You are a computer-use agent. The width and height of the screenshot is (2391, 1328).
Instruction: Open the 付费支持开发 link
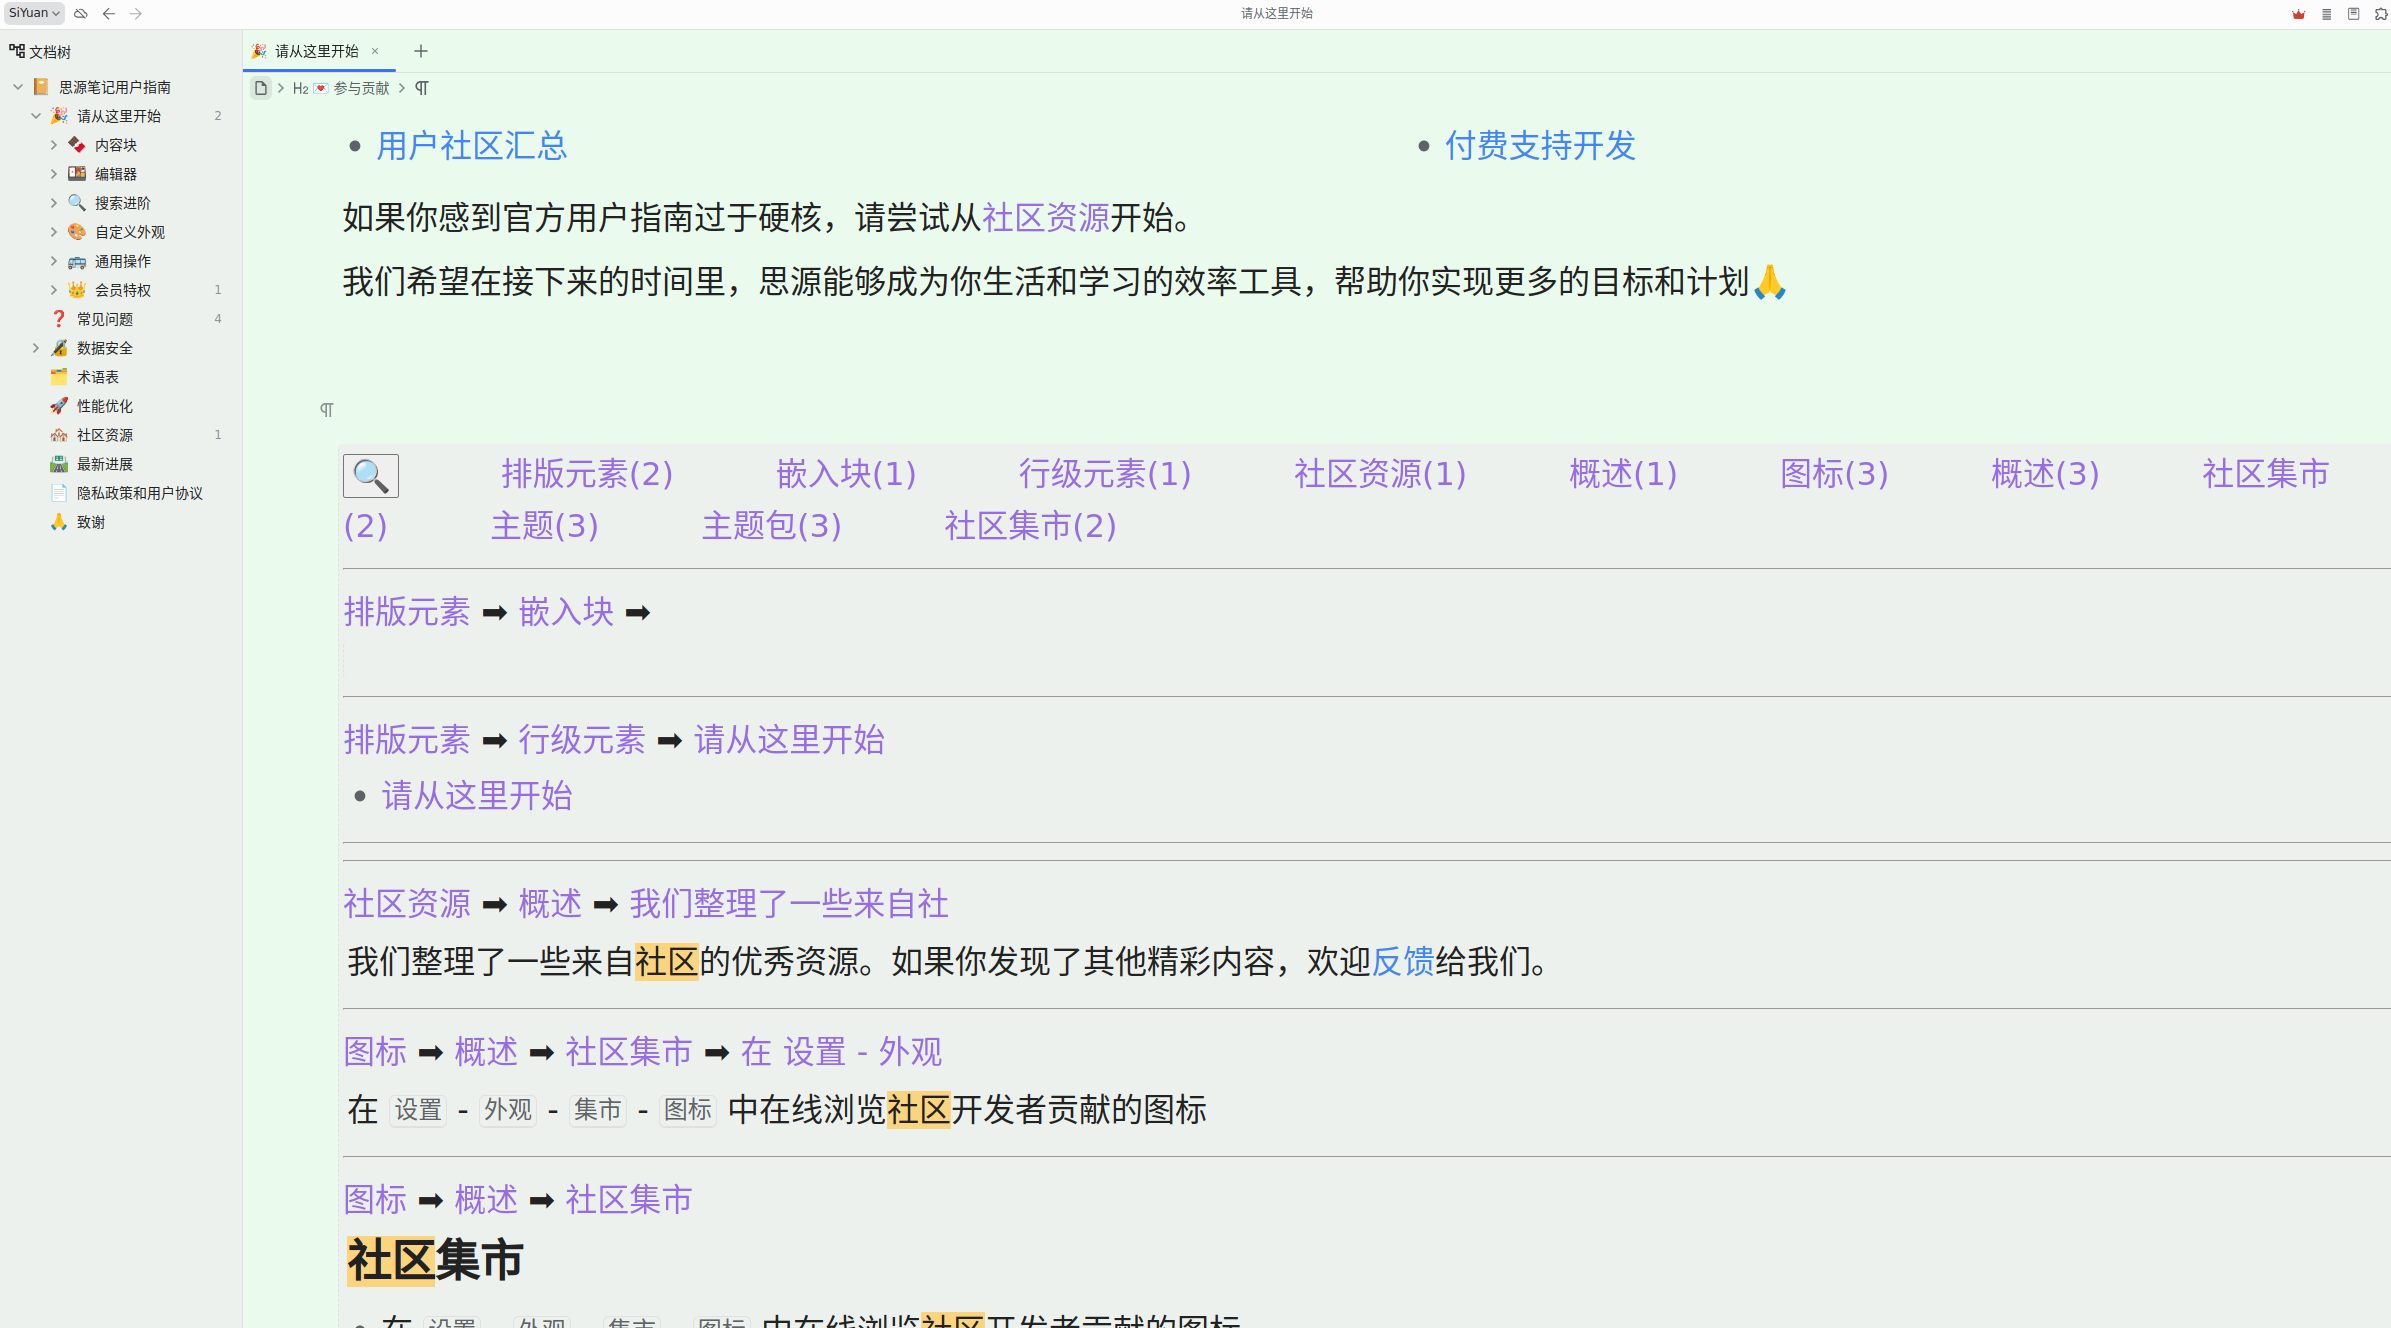pyautogui.click(x=1539, y=146)
